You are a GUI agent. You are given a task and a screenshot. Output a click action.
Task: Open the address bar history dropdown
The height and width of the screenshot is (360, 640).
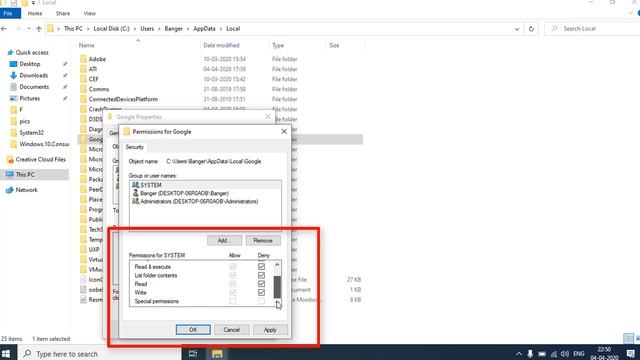(x=517, y=29)
